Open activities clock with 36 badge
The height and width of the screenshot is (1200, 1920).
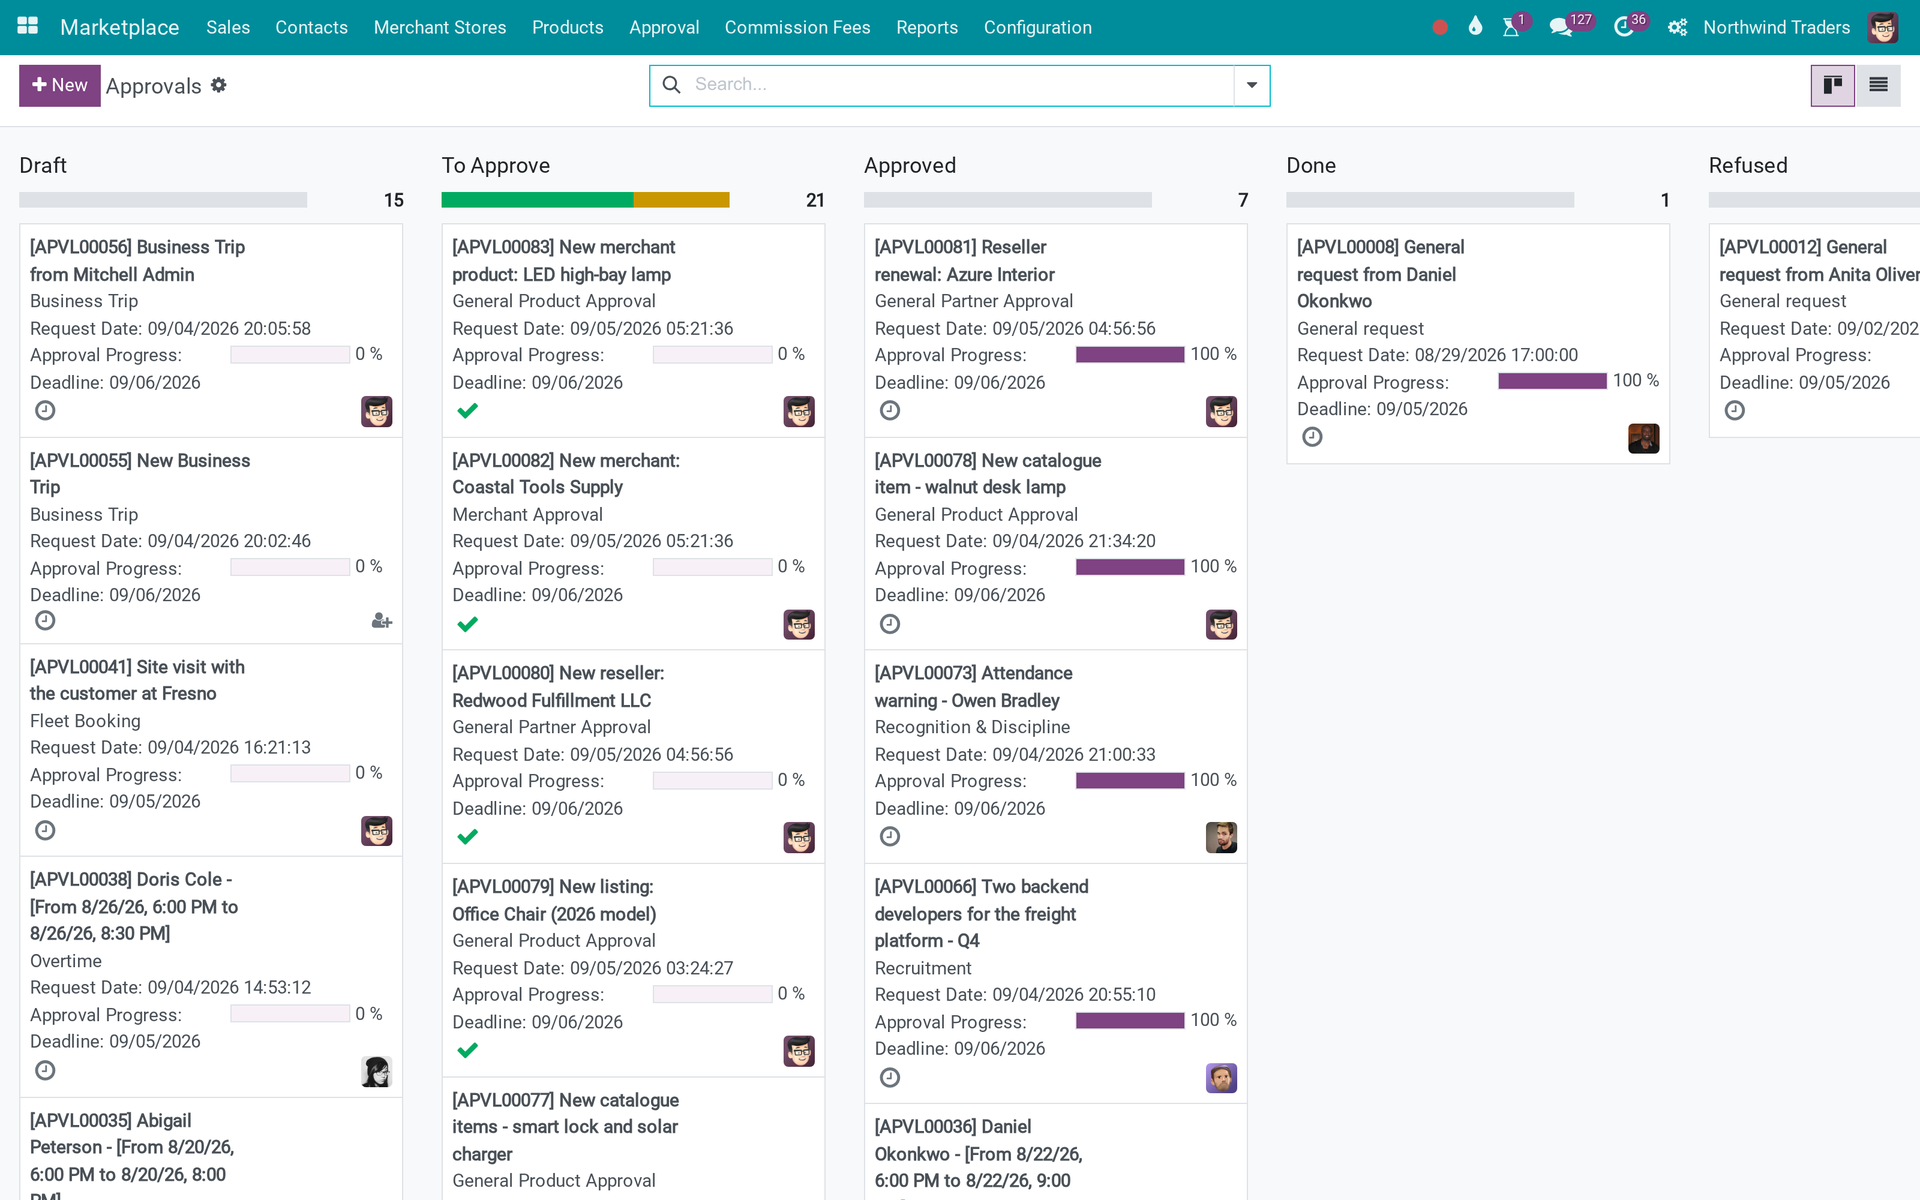(x=1623, y=27)
